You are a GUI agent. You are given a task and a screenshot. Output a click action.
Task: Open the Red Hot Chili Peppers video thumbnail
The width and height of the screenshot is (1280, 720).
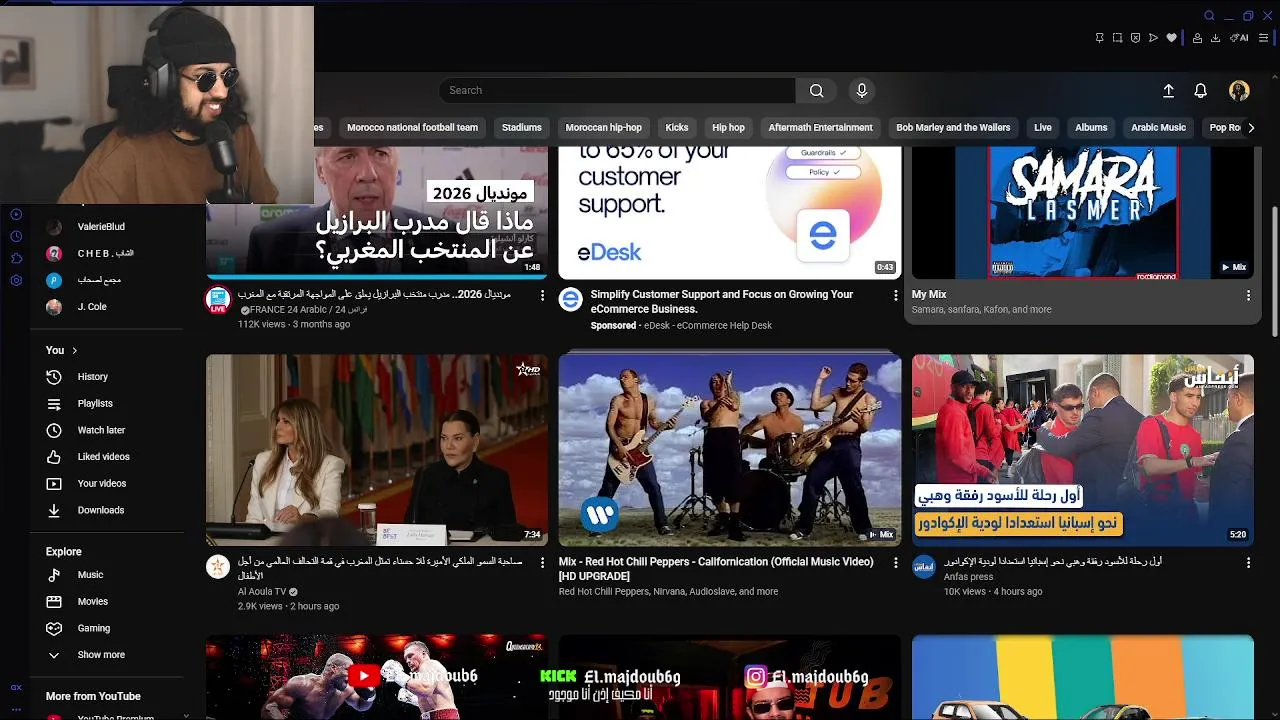point(730,450)
